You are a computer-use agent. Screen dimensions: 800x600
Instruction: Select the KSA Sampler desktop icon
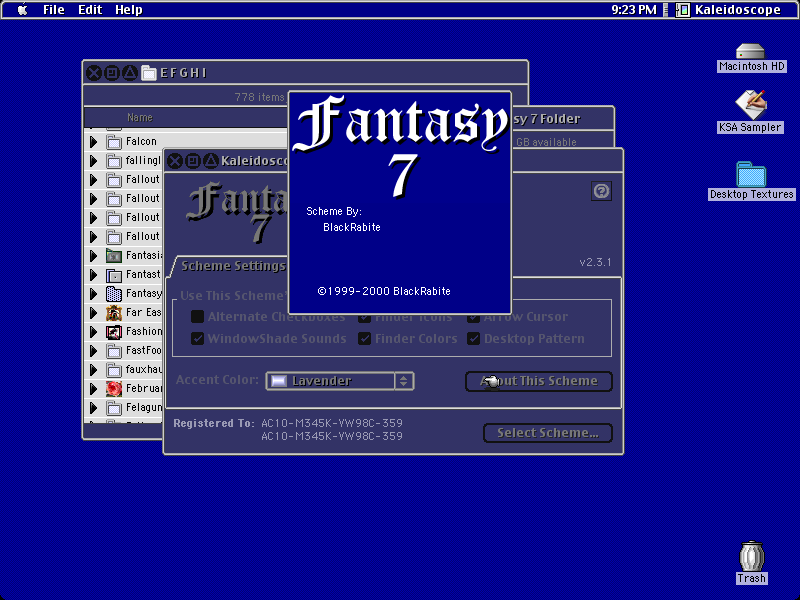pos(750,104)
